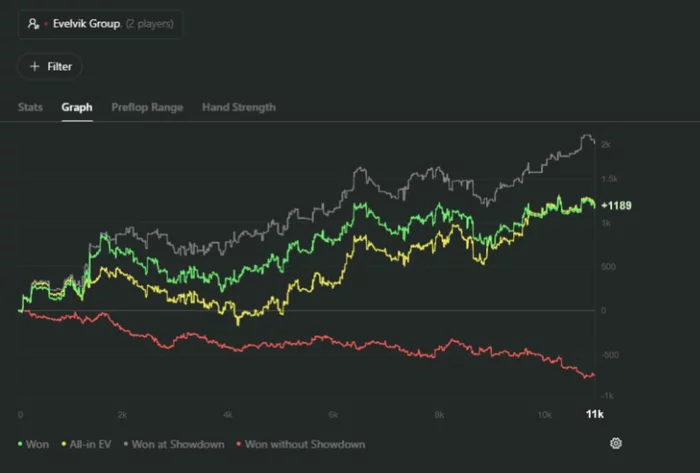Go to the Hand Strength tab

[239, 107]
